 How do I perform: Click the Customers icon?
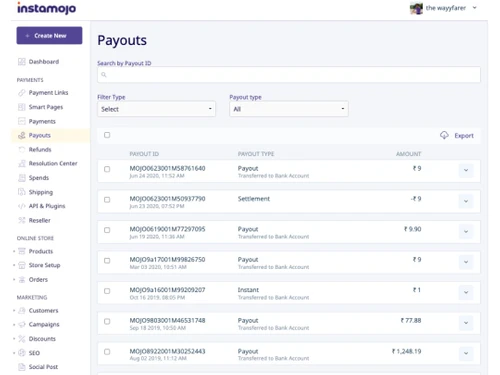[x=22, y=310]
